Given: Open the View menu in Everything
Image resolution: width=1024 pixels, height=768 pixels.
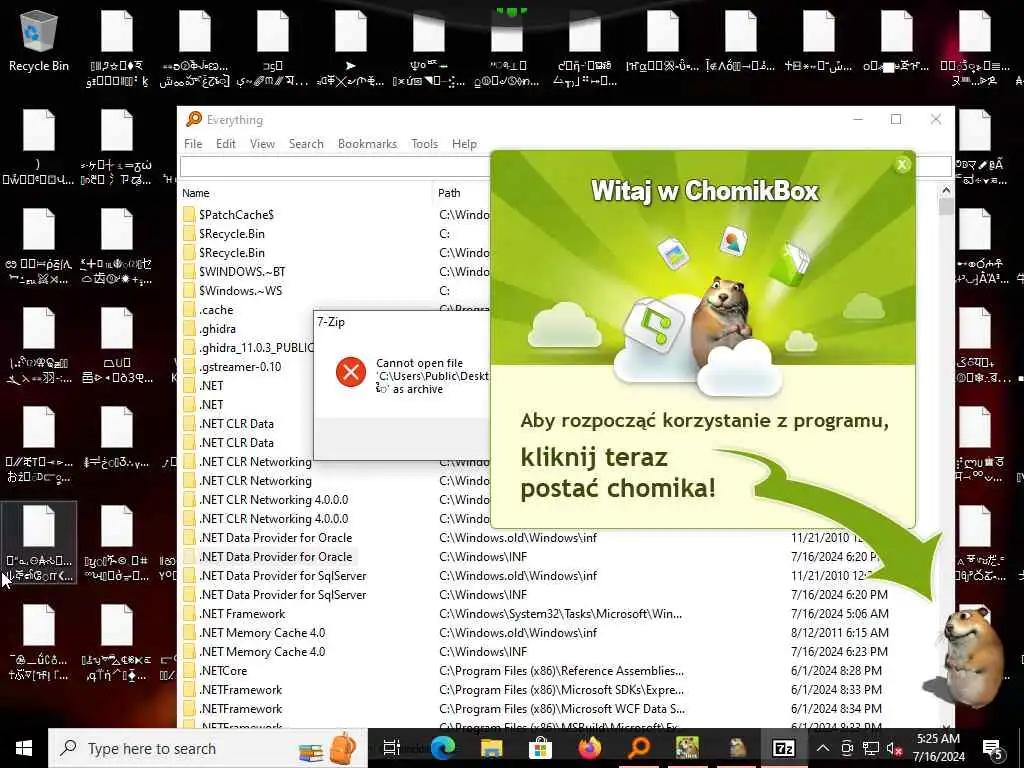Looking at the screenshot, I should (262, 144).
